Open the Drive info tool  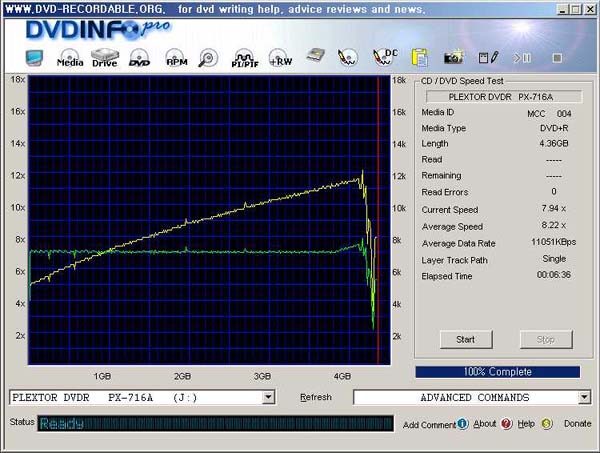click(x=104, y=58)
